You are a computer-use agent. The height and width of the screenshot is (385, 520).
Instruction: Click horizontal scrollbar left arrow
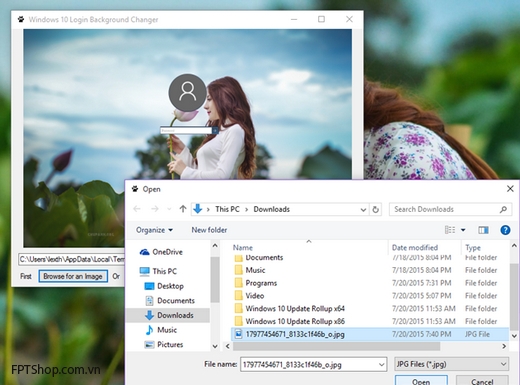(x=228, y=346)
